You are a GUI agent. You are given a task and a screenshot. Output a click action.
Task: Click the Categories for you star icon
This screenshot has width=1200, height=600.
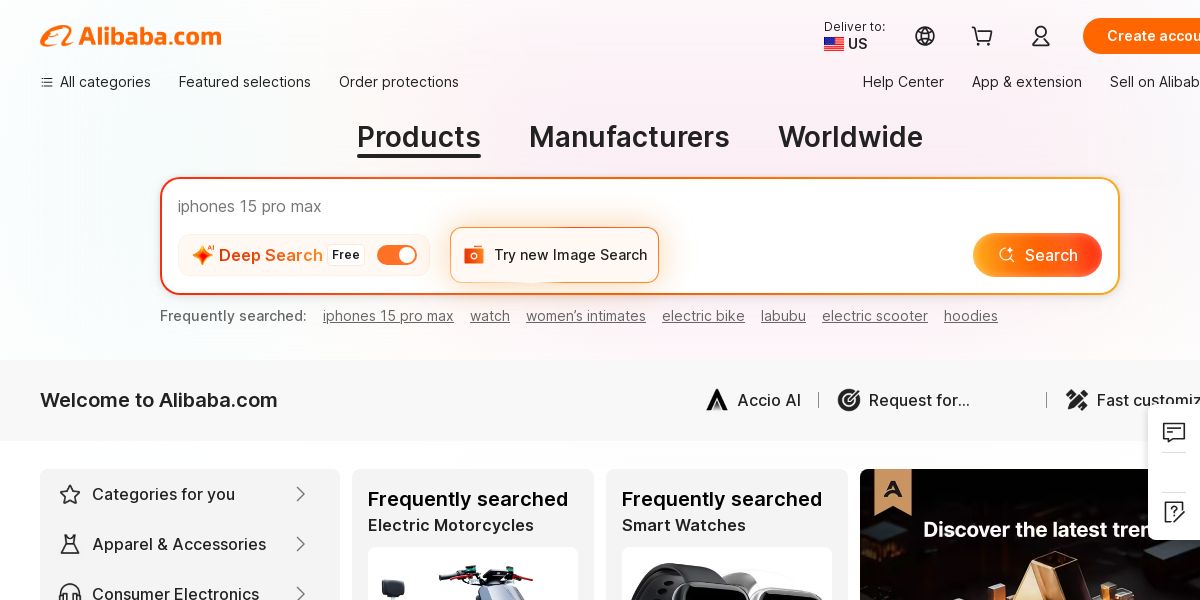point(70,494)
